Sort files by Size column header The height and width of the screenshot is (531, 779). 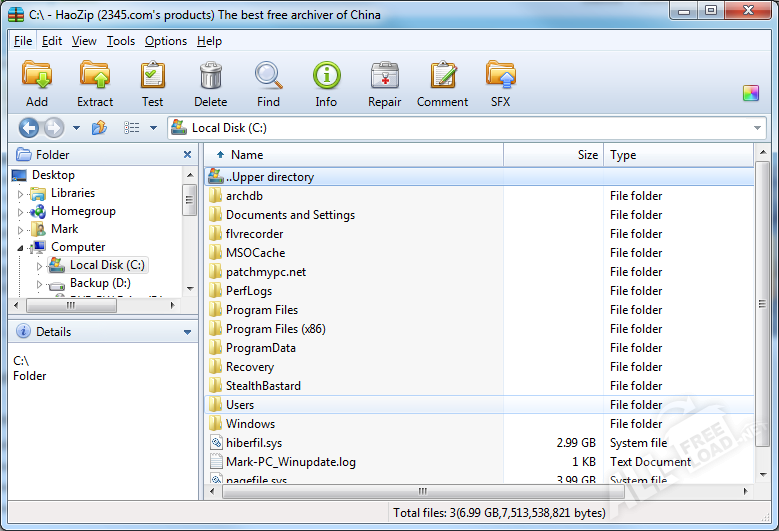553,155
